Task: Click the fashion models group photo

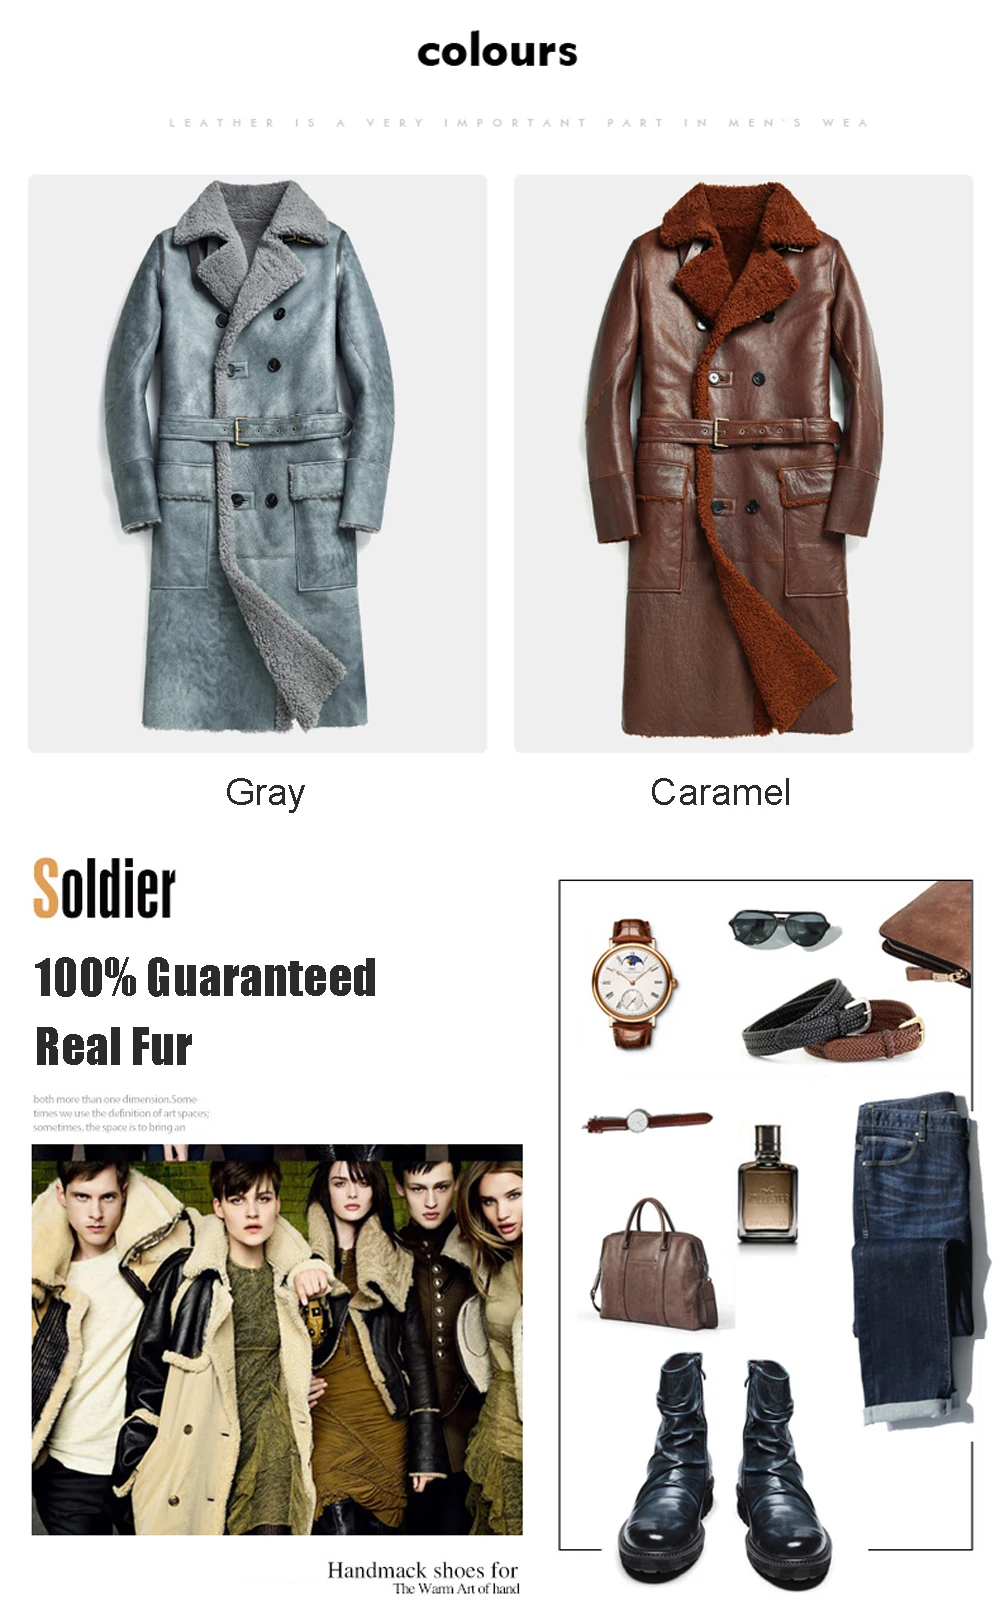Action: 277,1340
